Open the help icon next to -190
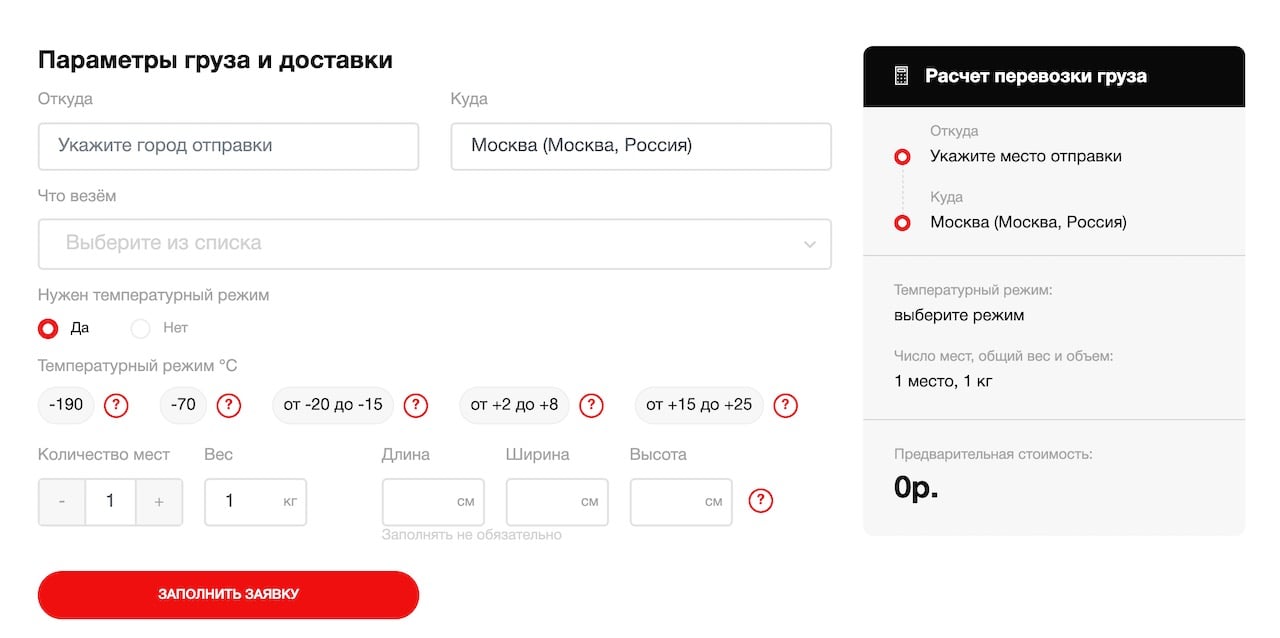 pyautogui.click(x=117, y=405)
